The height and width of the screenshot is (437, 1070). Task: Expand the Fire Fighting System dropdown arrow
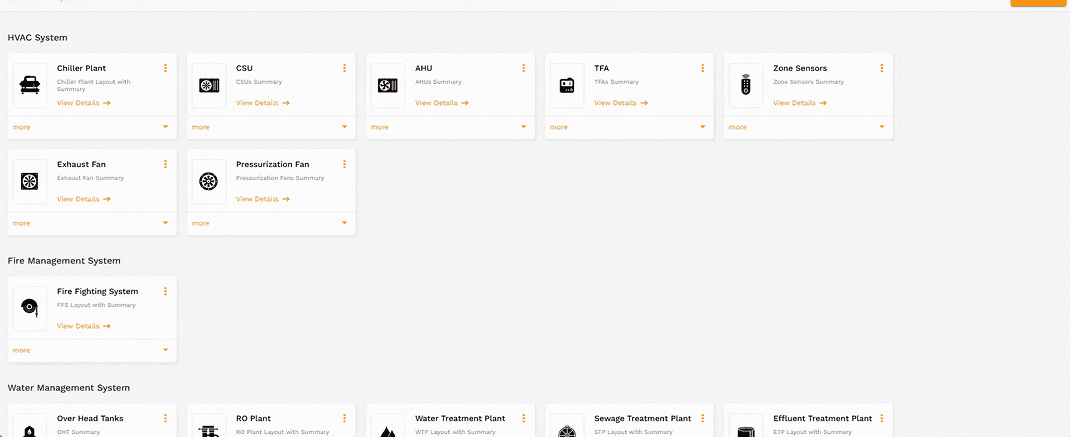point(165,350)
